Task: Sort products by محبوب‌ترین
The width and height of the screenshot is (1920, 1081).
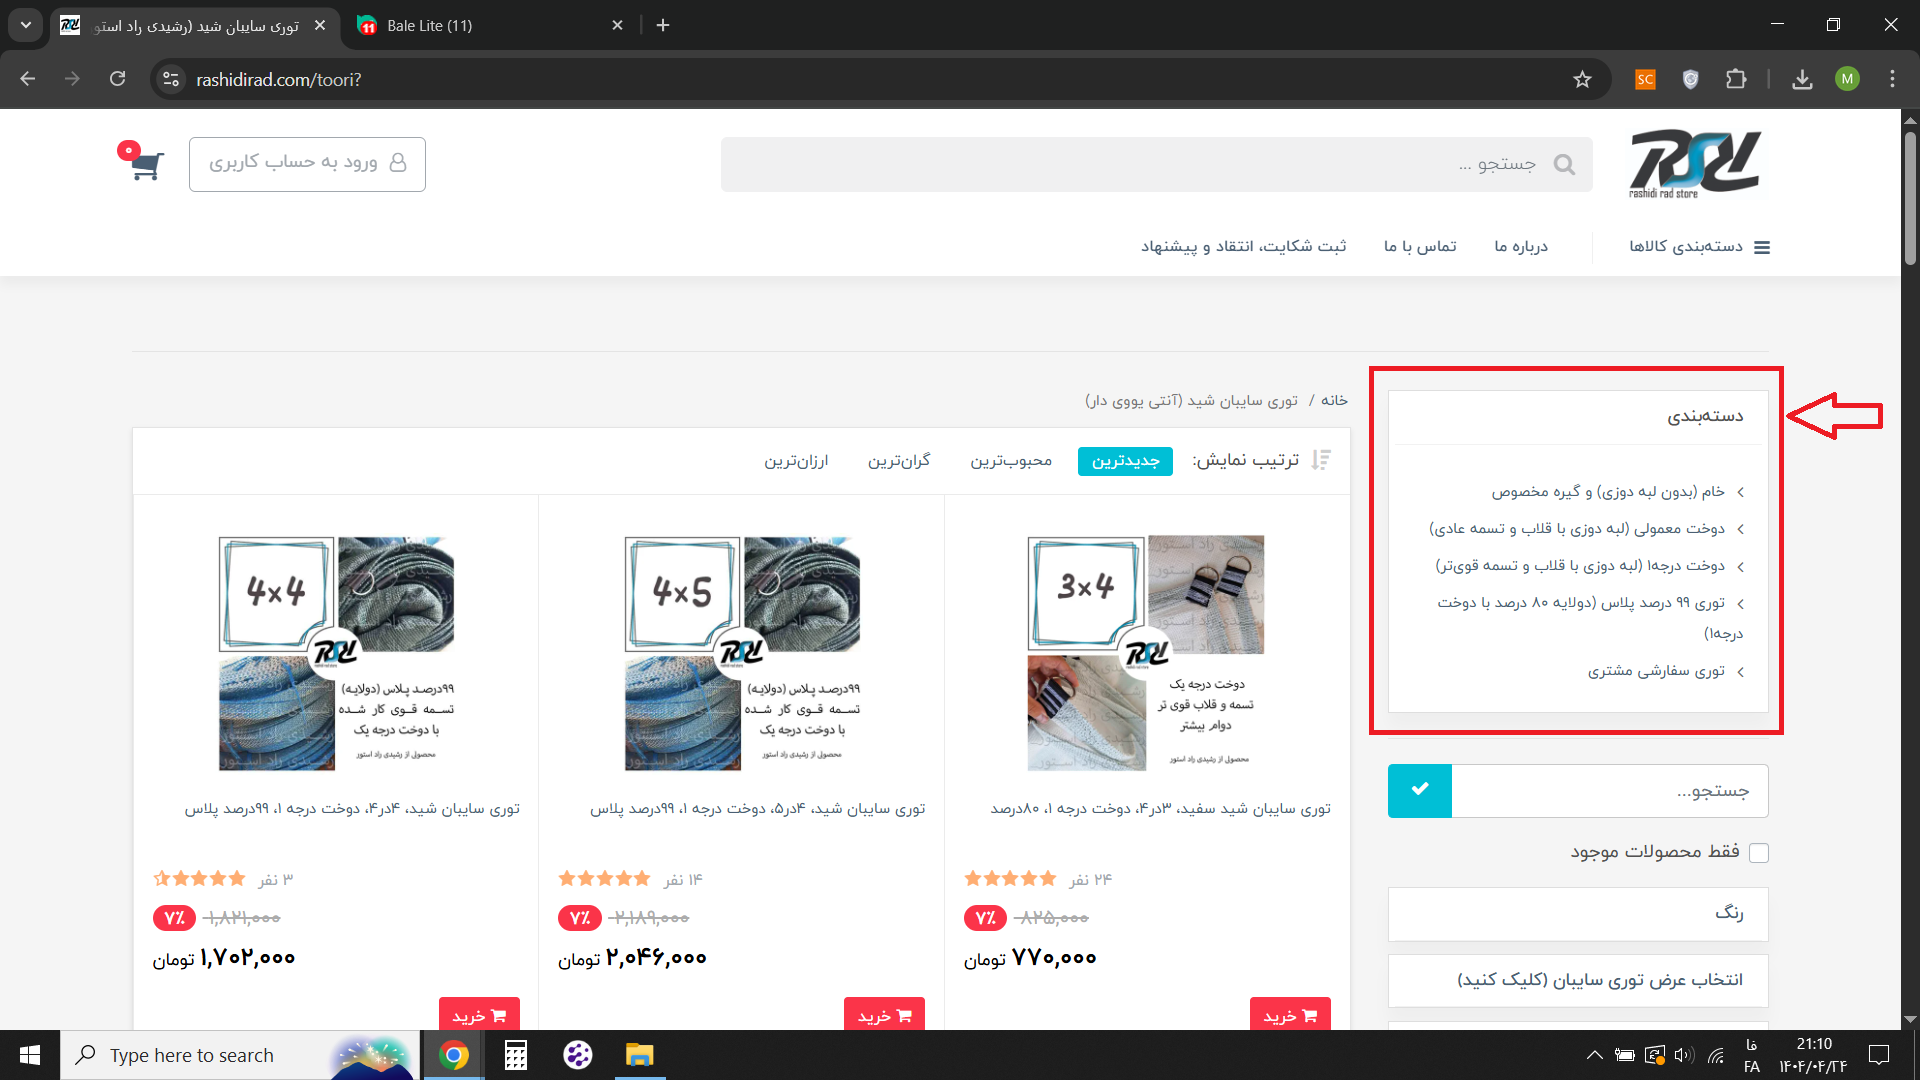Action: pyautogui.click(x=1011, y=461)
